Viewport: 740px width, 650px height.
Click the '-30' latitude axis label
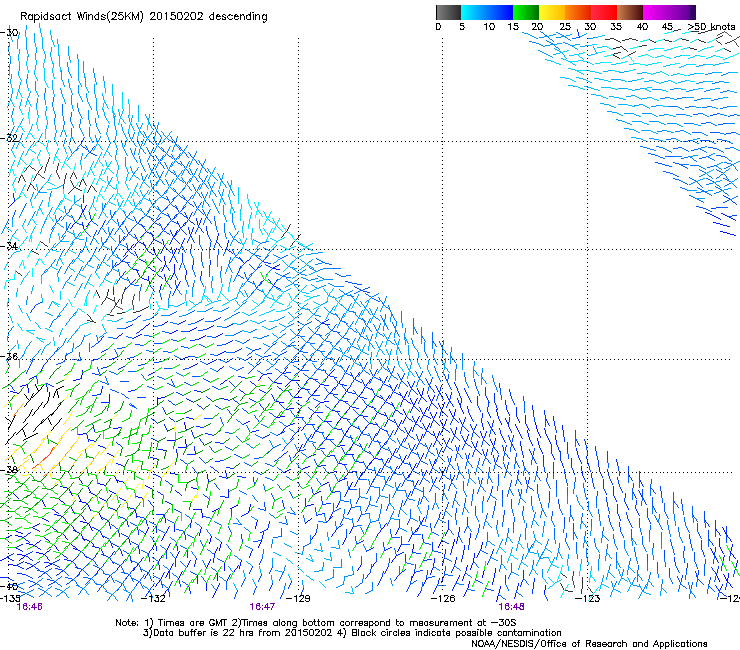click(x=9, y=33)
